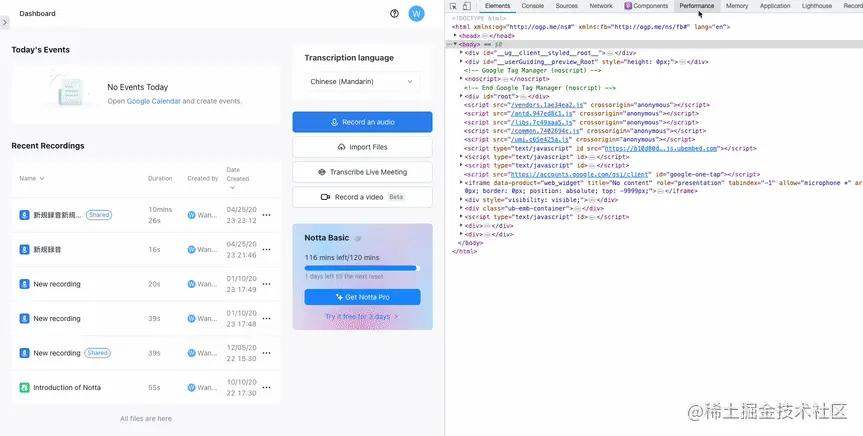Open the vendors.1ae34ea2.js script link

(x=548, y=105)
